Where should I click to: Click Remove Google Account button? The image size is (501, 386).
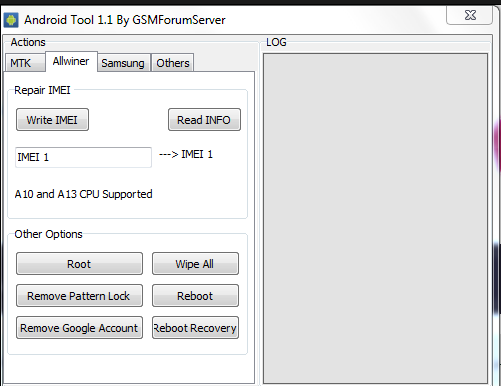click(x=79, y=328)
